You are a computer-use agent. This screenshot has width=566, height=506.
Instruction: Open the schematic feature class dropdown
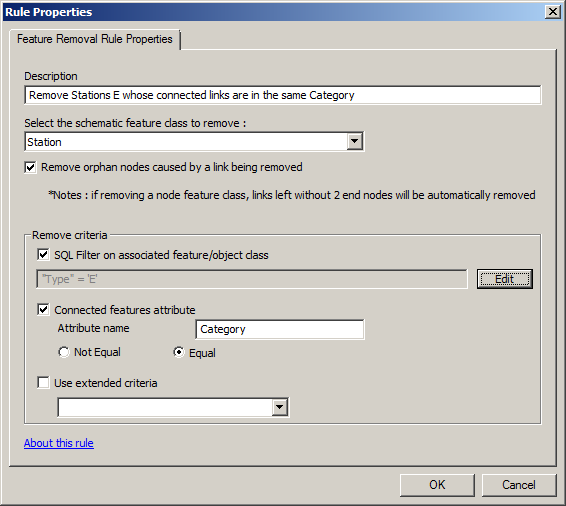coord(354,141)
